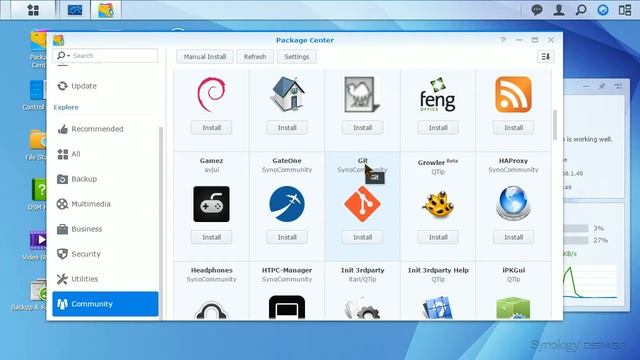
Task: Select the Security category
Action: coord(105,254)
